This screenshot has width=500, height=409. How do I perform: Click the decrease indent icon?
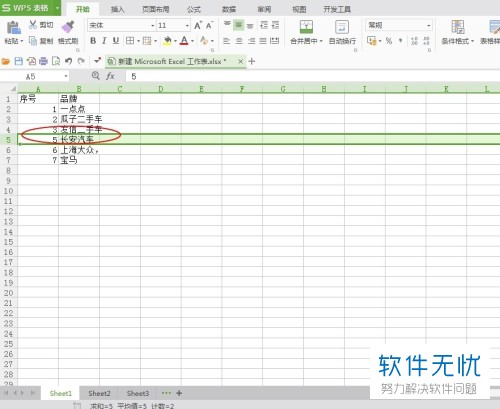tap(264, 25)
